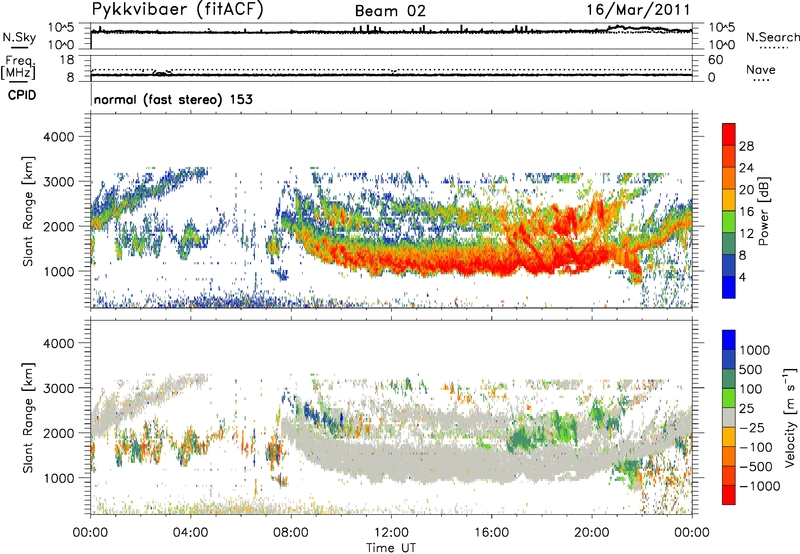Click the -1000 tick on velocity colorbar

point(760,486)
